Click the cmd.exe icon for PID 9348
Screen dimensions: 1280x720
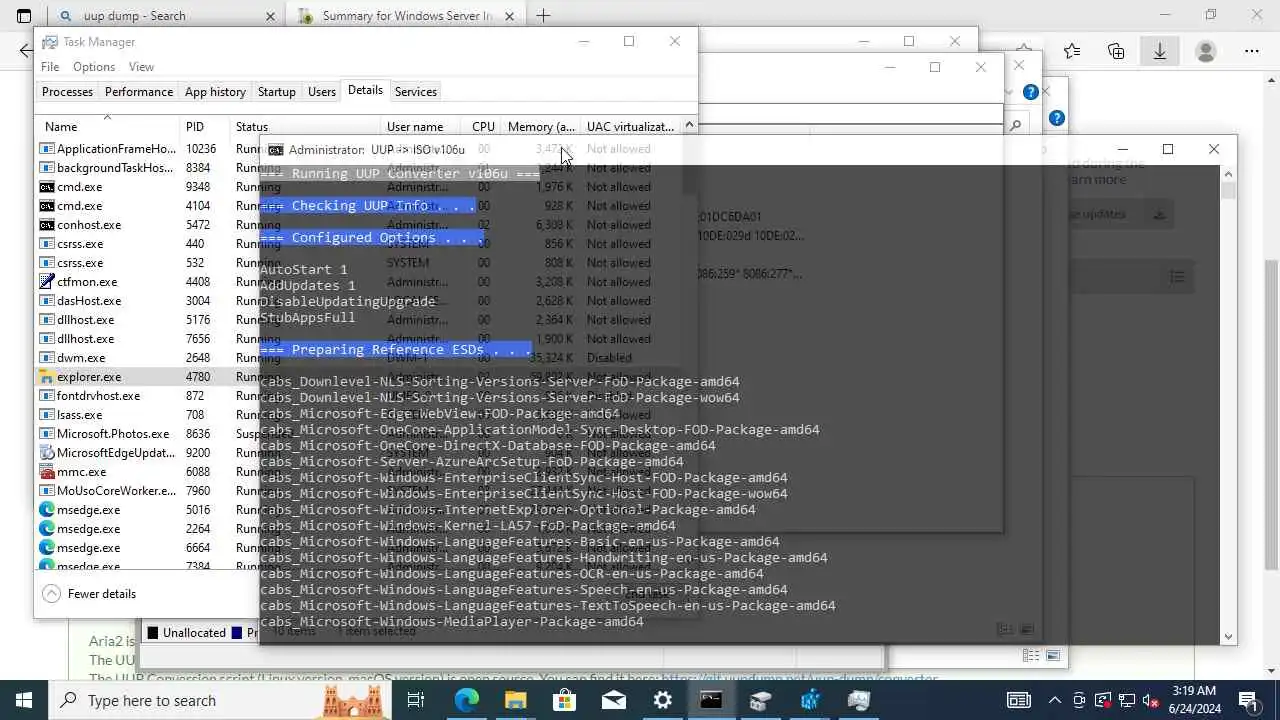[x=46, y=187]
